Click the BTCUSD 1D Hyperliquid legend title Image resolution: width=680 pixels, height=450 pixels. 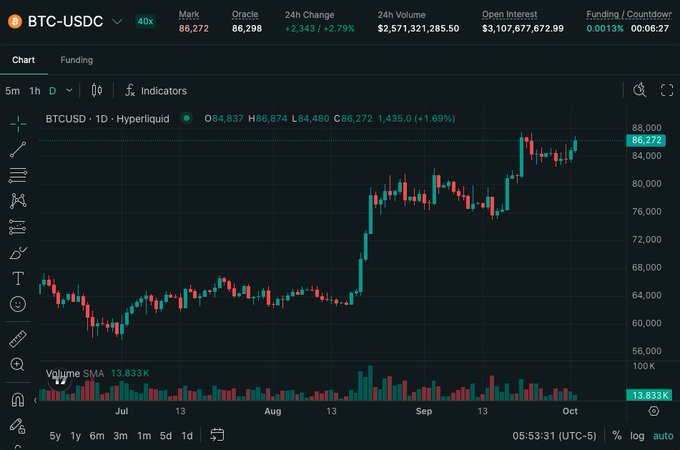(x=107, y=118)
